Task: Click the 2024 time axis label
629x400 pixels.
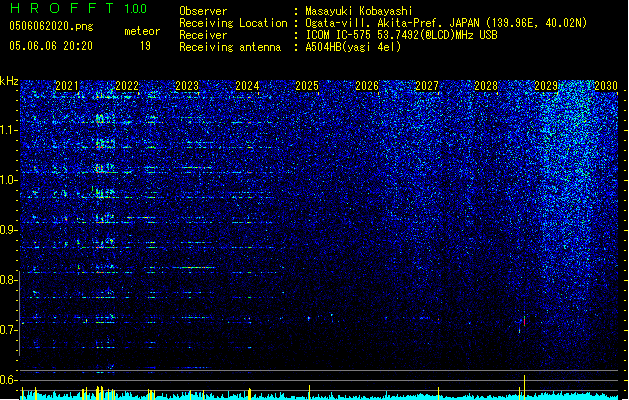Action: [x=247, y=86]
